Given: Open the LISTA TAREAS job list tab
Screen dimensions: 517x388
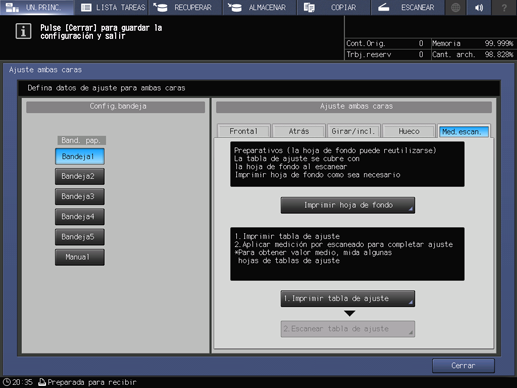Looking at the screenshot, I should click(112, 7).
